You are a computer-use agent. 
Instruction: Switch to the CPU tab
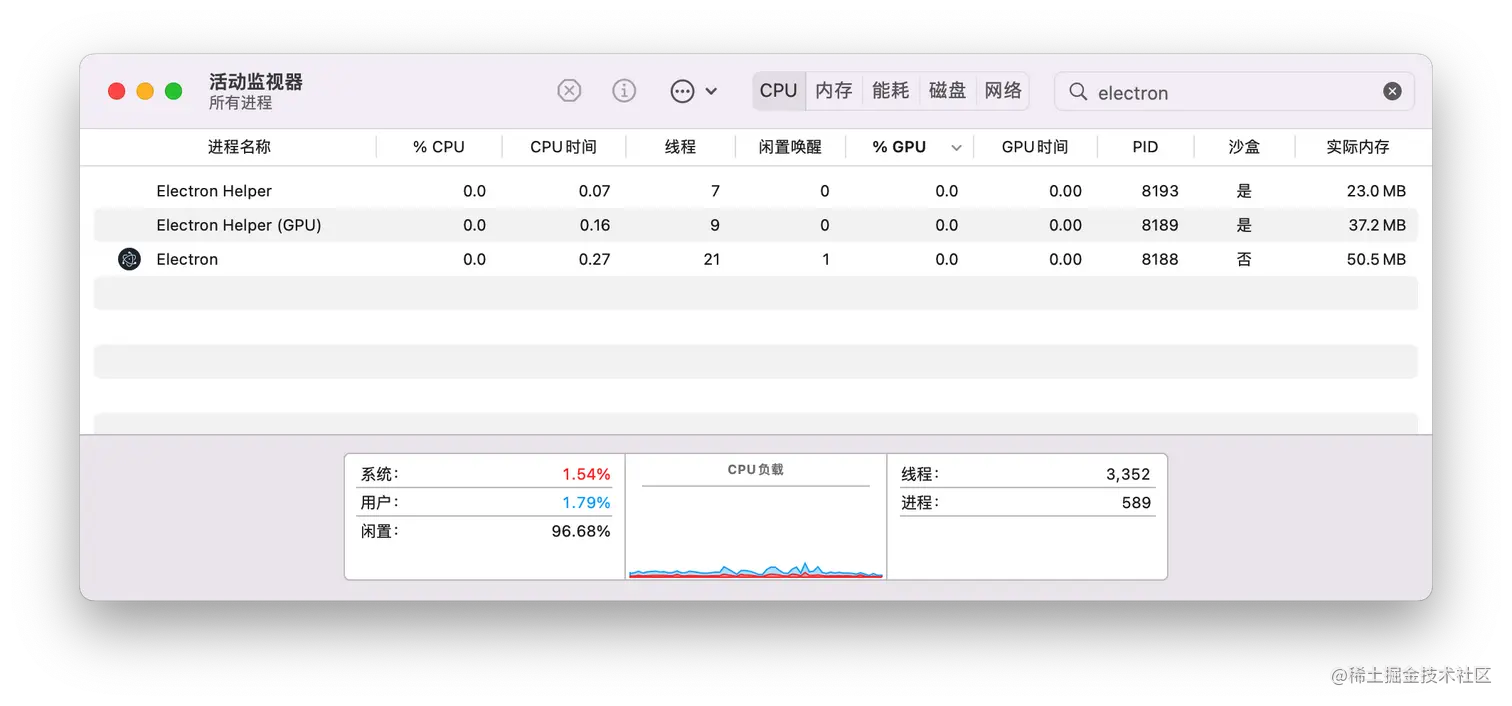point(778,91)
